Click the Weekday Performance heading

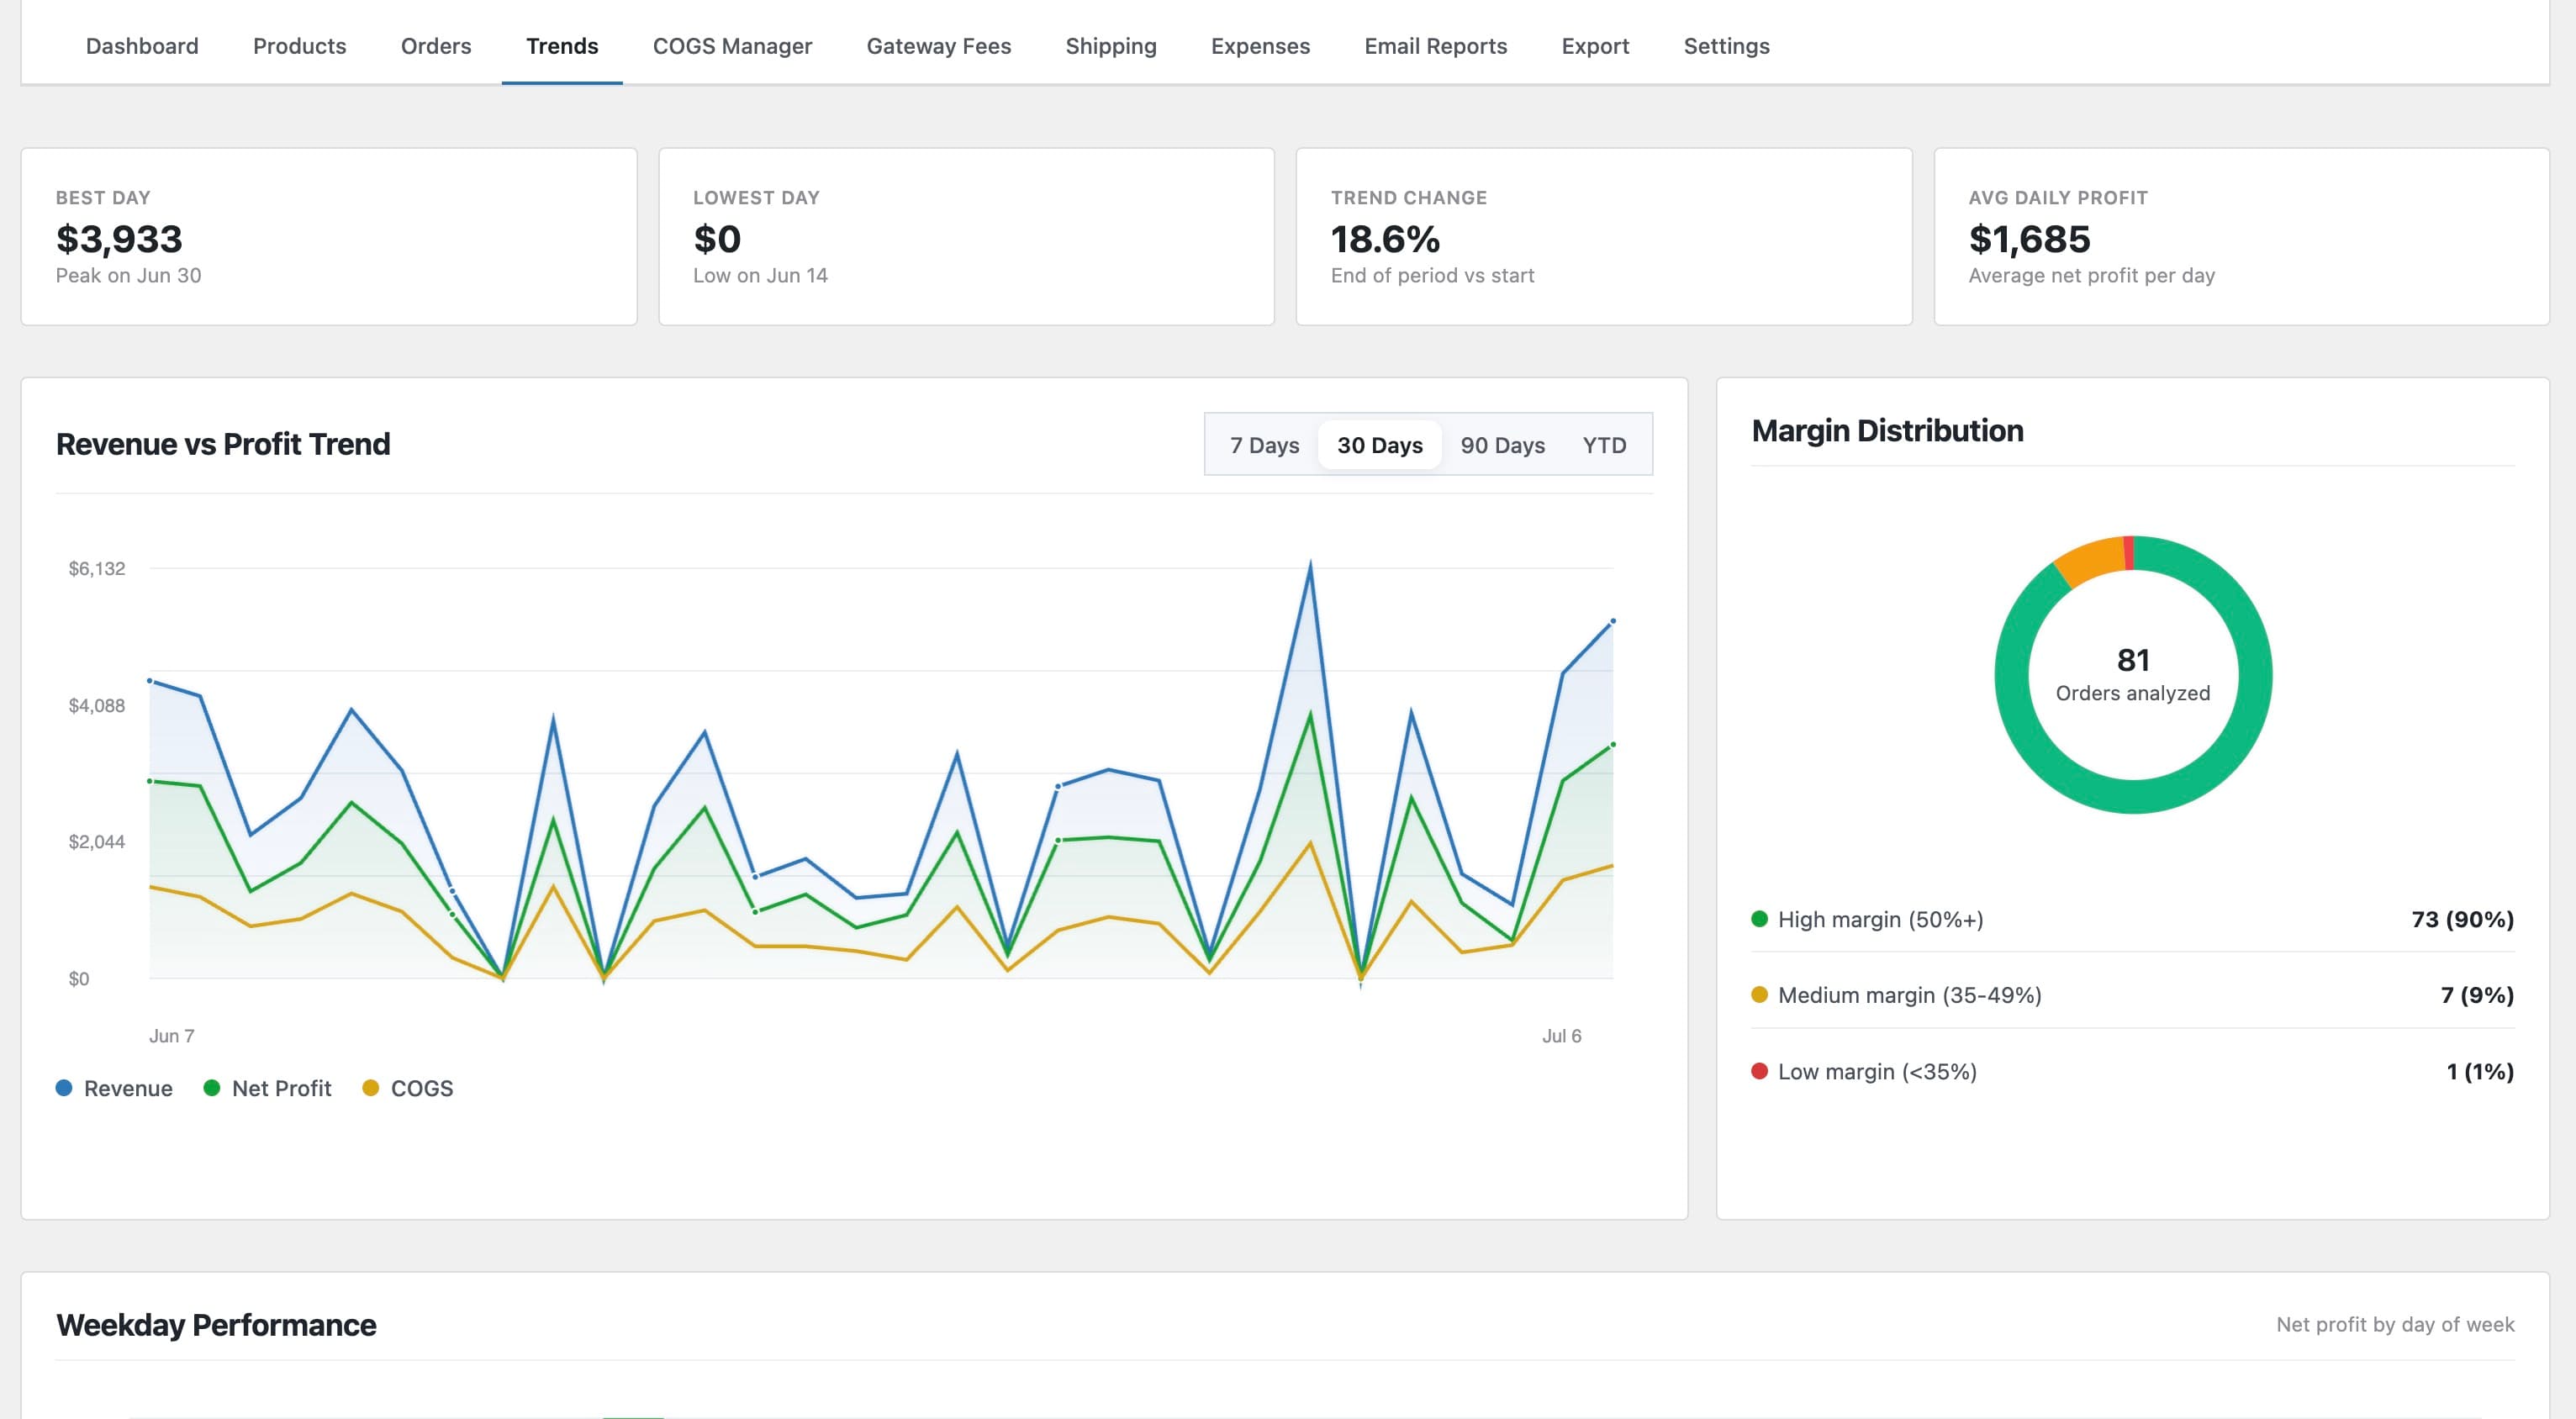tap(216, 1325)
